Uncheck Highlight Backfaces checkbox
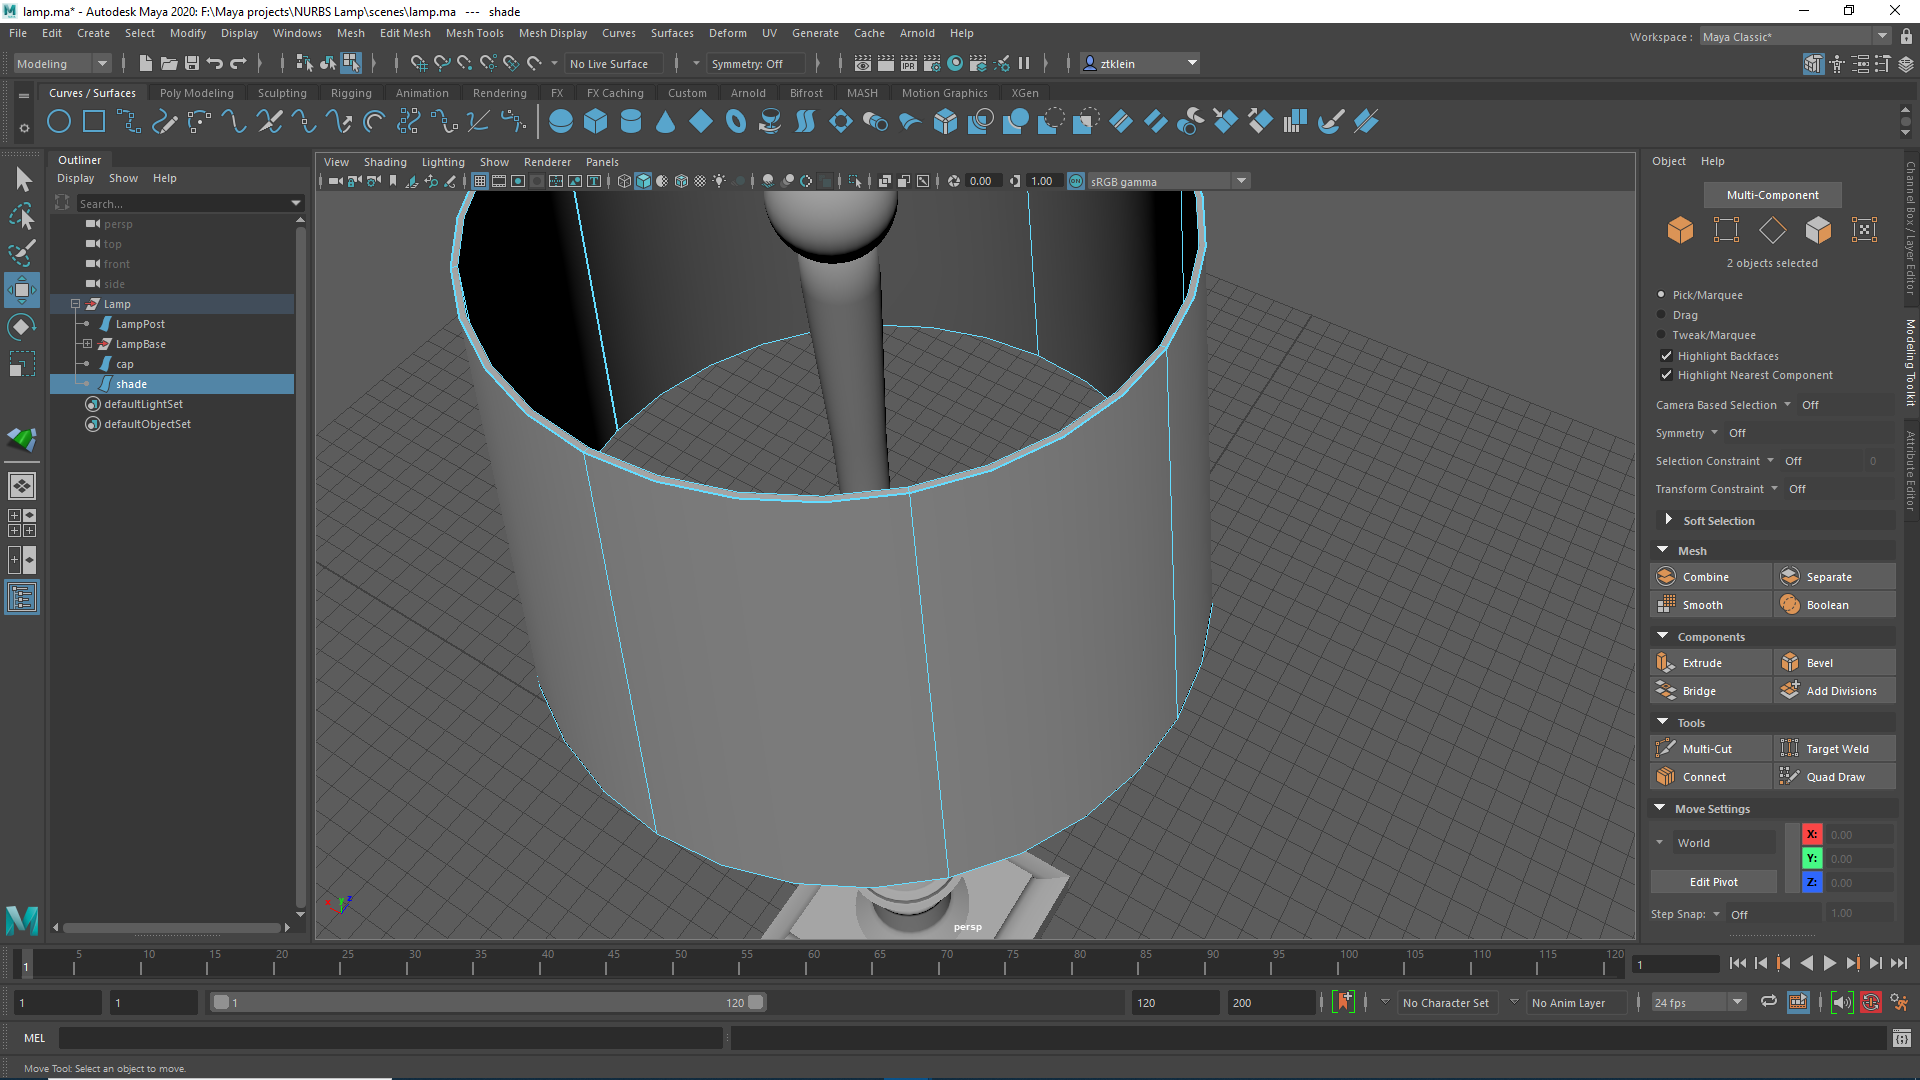This screenshot has height=1080, width=1920. click(x=1666, y=356)
